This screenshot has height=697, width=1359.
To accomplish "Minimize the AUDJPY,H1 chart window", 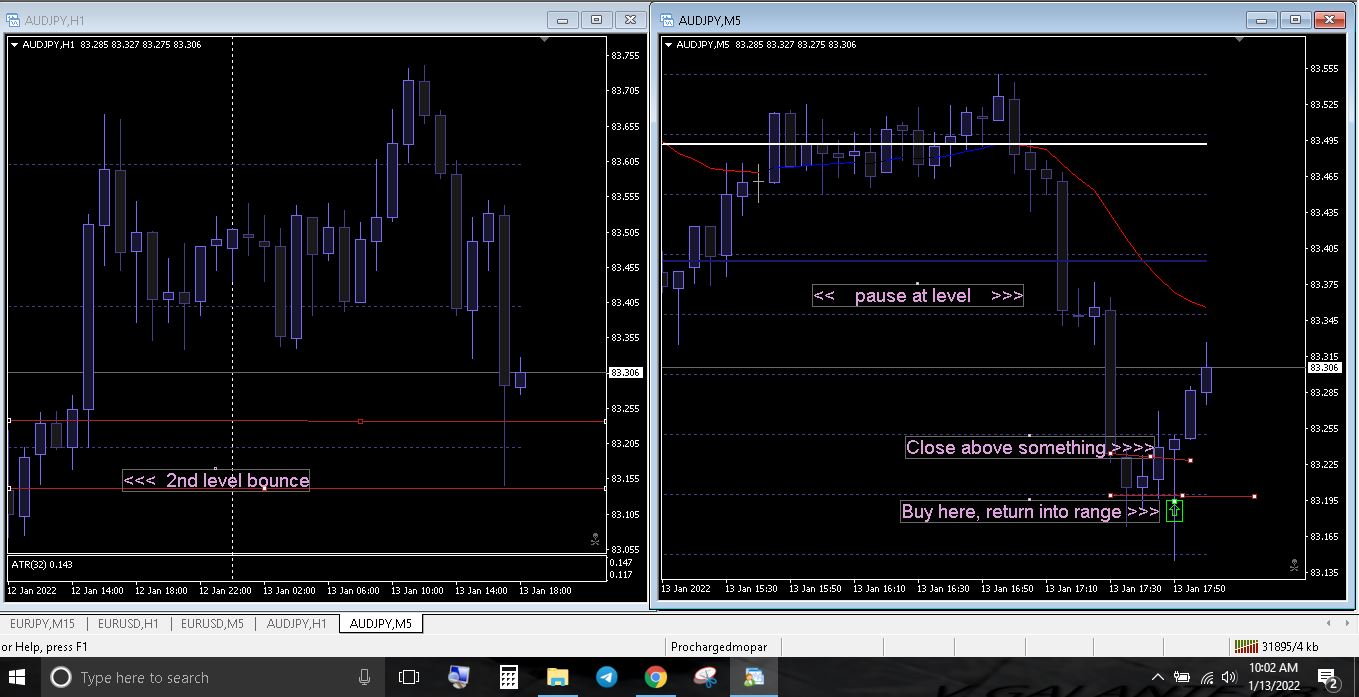I will (564, 20).
